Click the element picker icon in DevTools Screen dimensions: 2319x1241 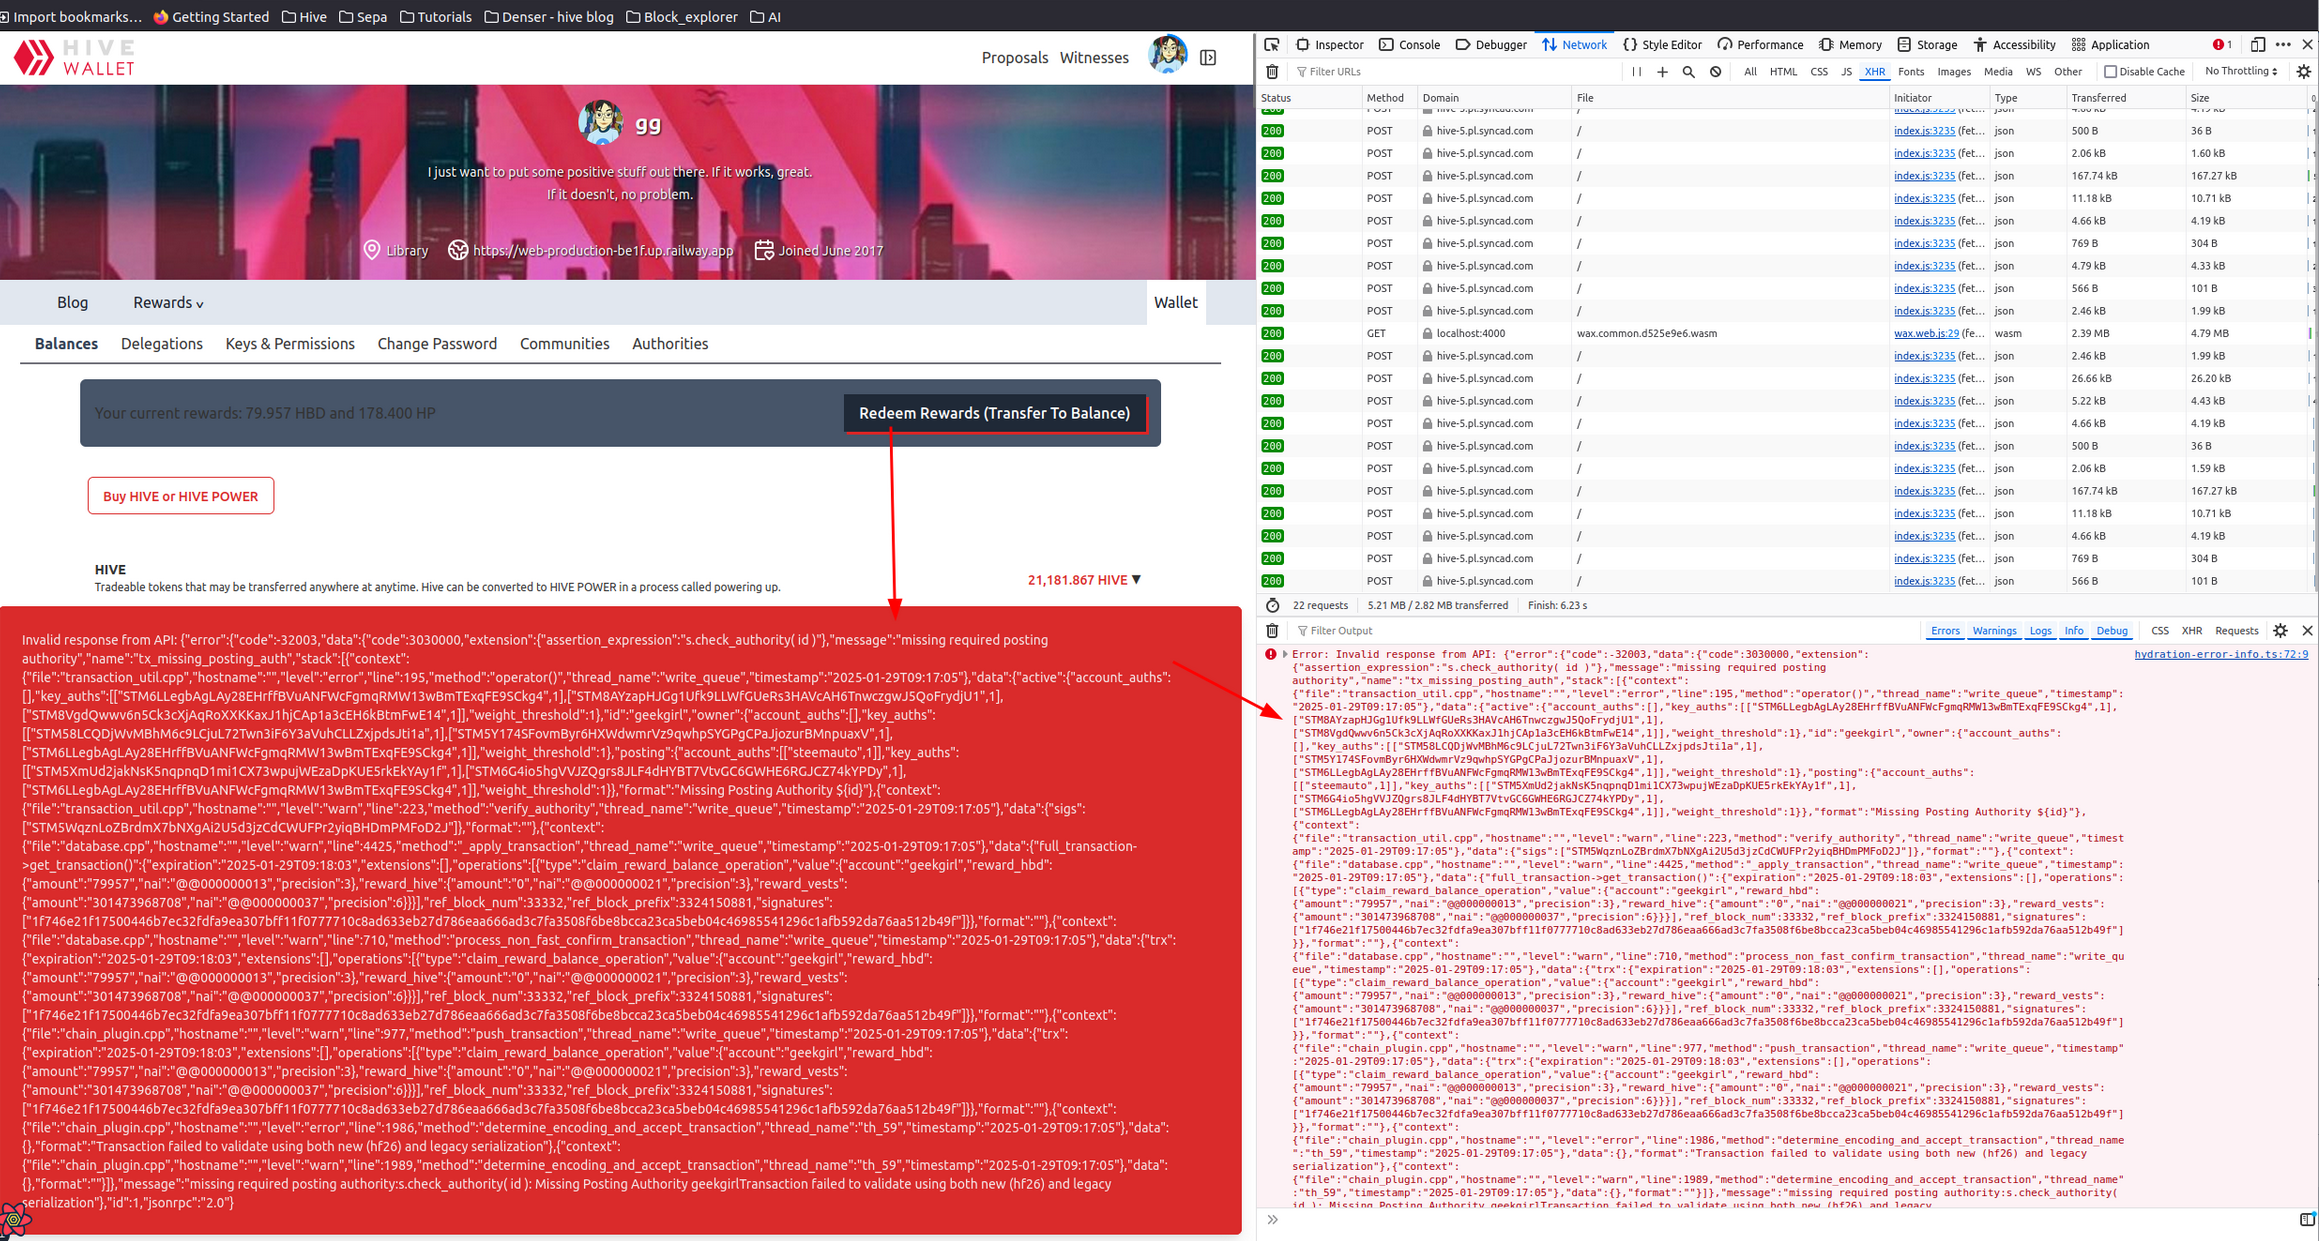coord(1271,45)
